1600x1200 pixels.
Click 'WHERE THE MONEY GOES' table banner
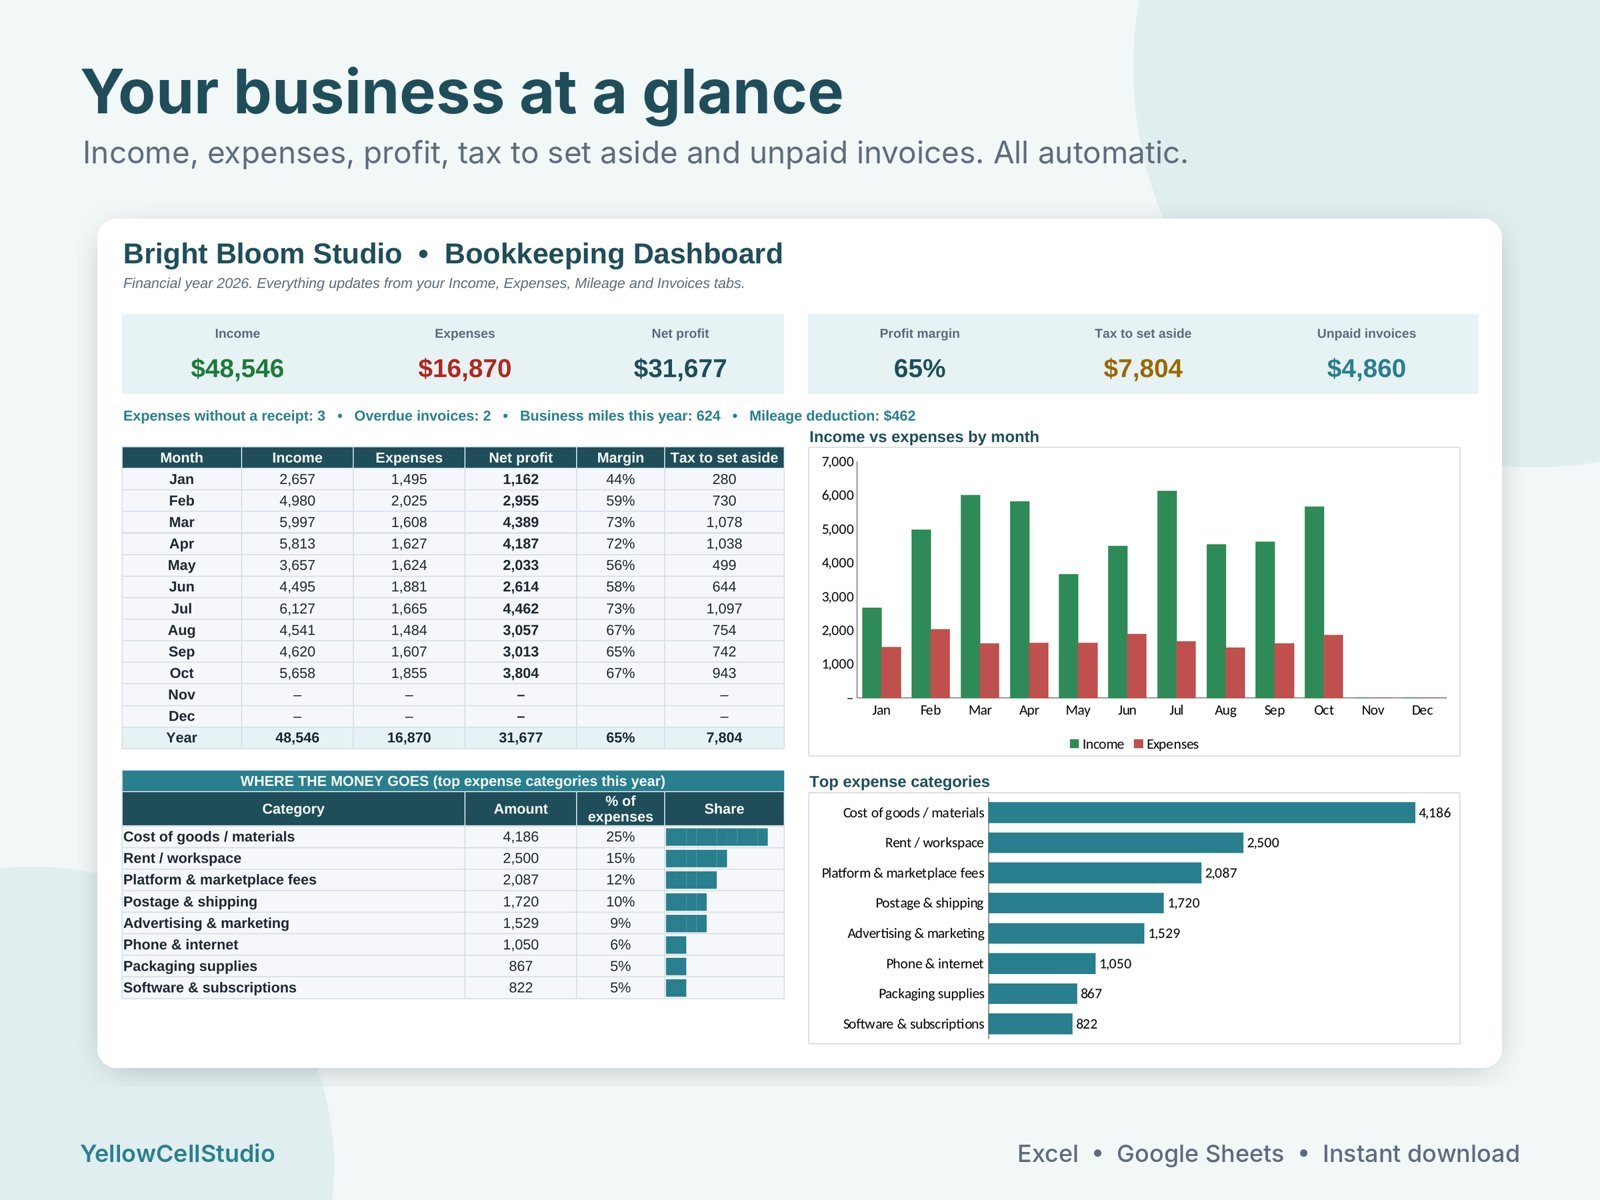tap(453, 781)
